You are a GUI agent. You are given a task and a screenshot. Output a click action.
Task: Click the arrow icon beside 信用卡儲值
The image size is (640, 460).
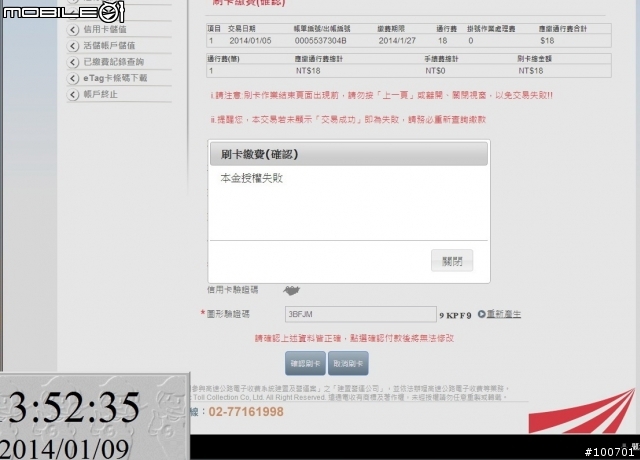coord(73,30)
